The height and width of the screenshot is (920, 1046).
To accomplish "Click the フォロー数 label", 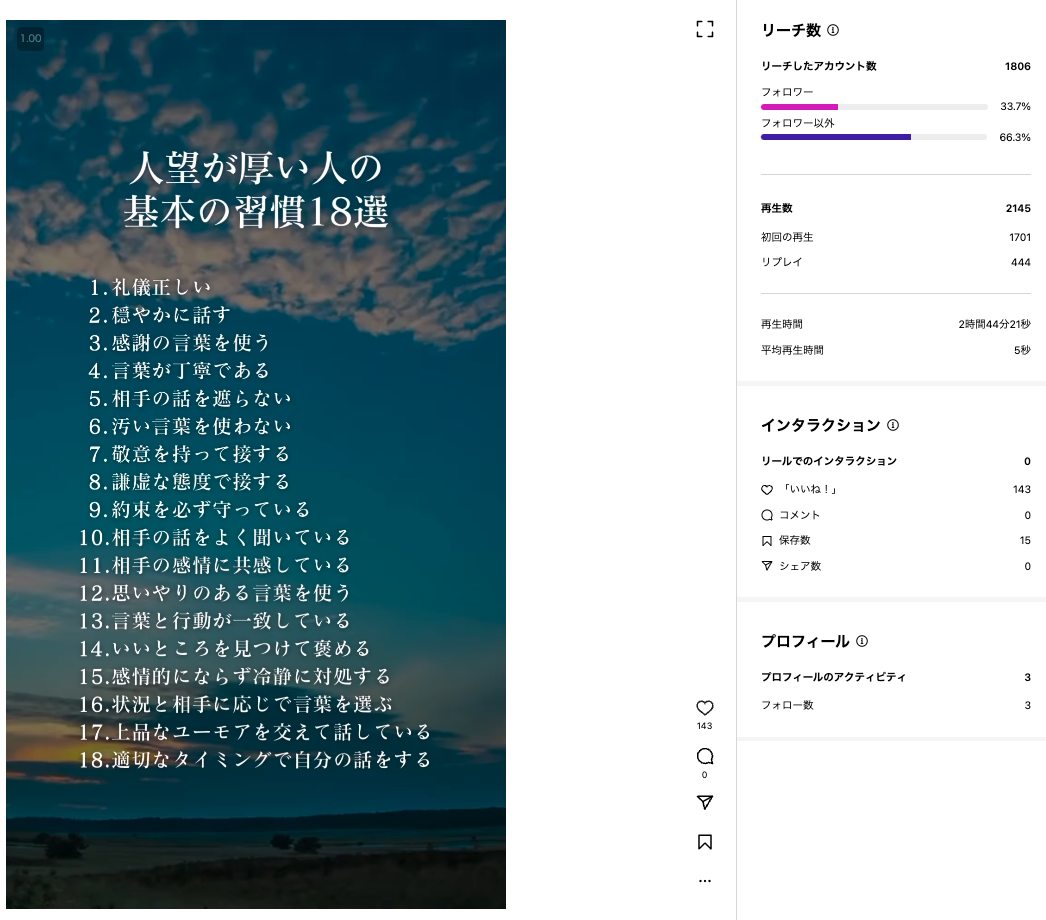I will click(787, 705).
